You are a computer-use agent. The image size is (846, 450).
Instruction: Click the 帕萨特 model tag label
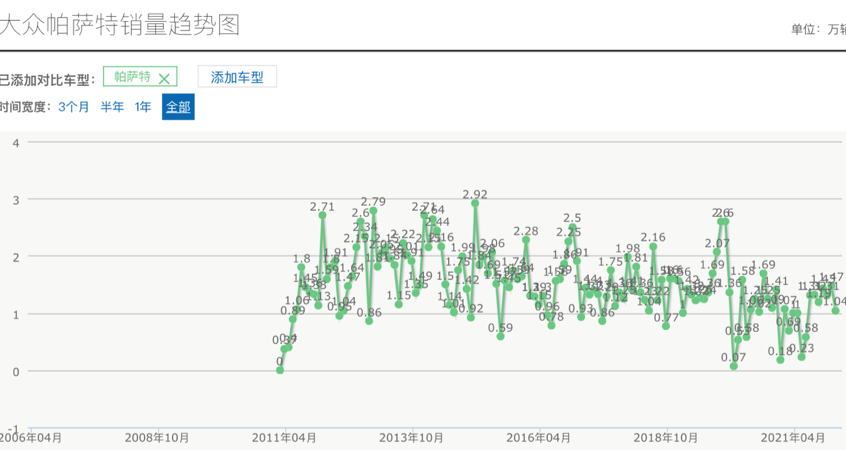[x=132, y=77]
